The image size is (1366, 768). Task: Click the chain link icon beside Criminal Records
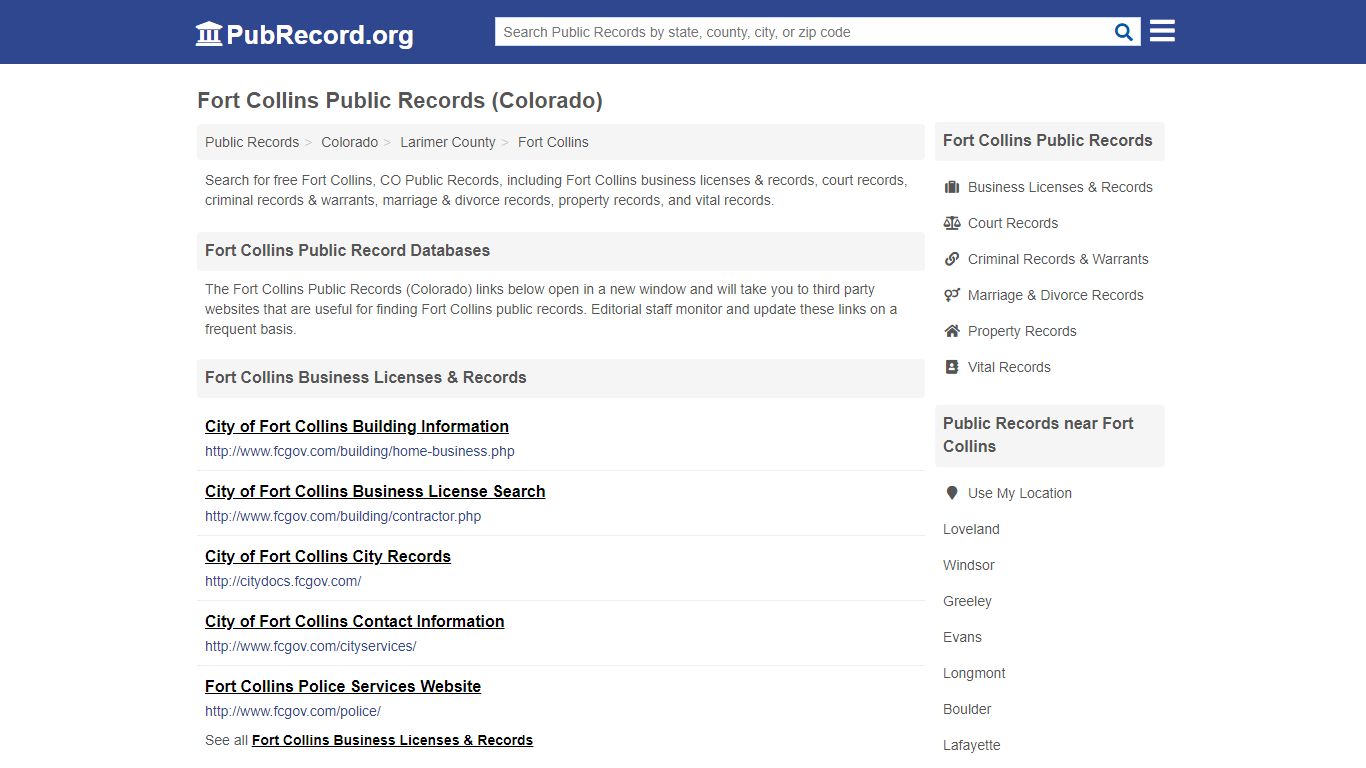(x=952, y=259)
